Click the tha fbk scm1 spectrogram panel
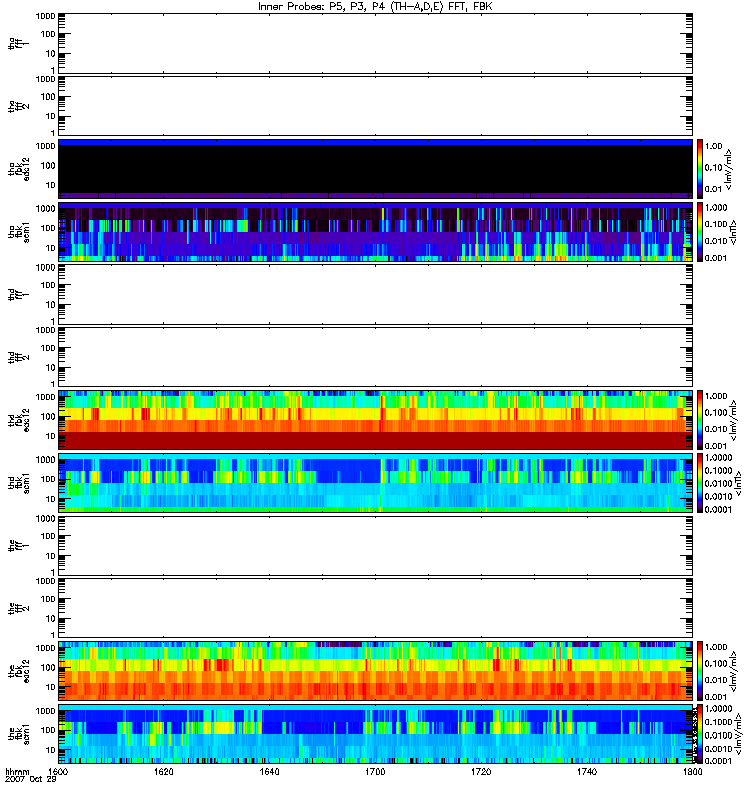This screenshot has width=750, height=800. point(376,232)
